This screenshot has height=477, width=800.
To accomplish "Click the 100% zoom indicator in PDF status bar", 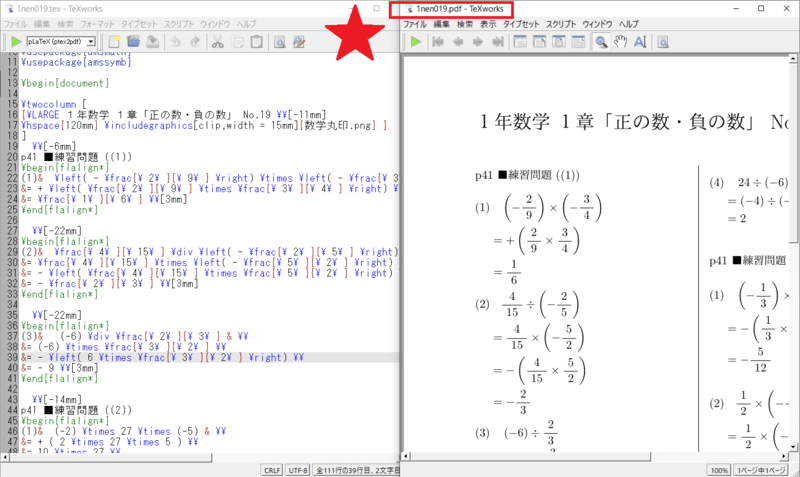I will pos(719,470).
